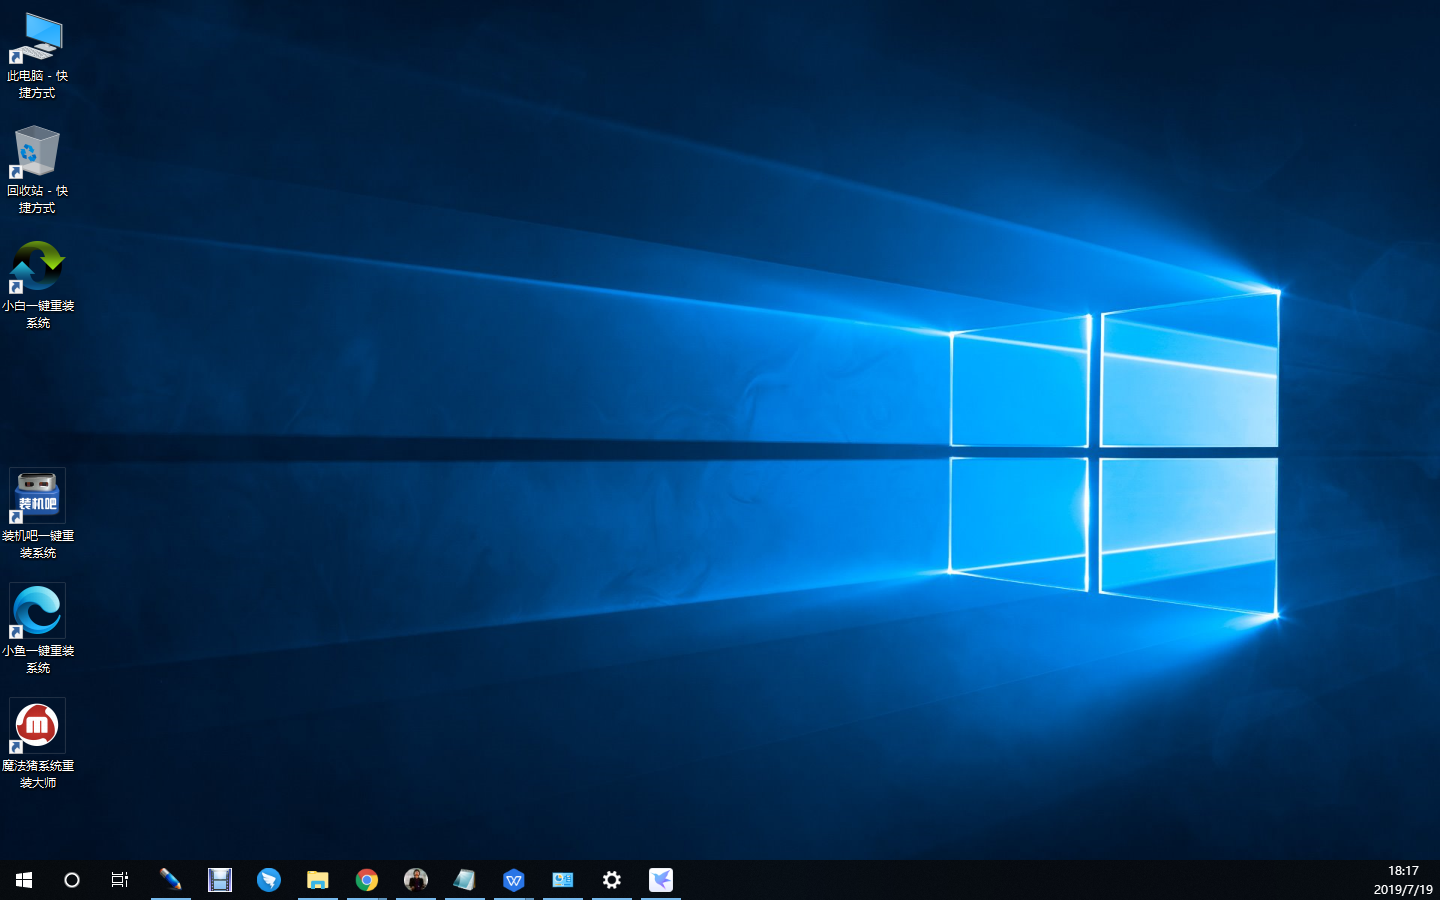
Task: Open the Windows Start menu
Action: (x=24, y=880)
